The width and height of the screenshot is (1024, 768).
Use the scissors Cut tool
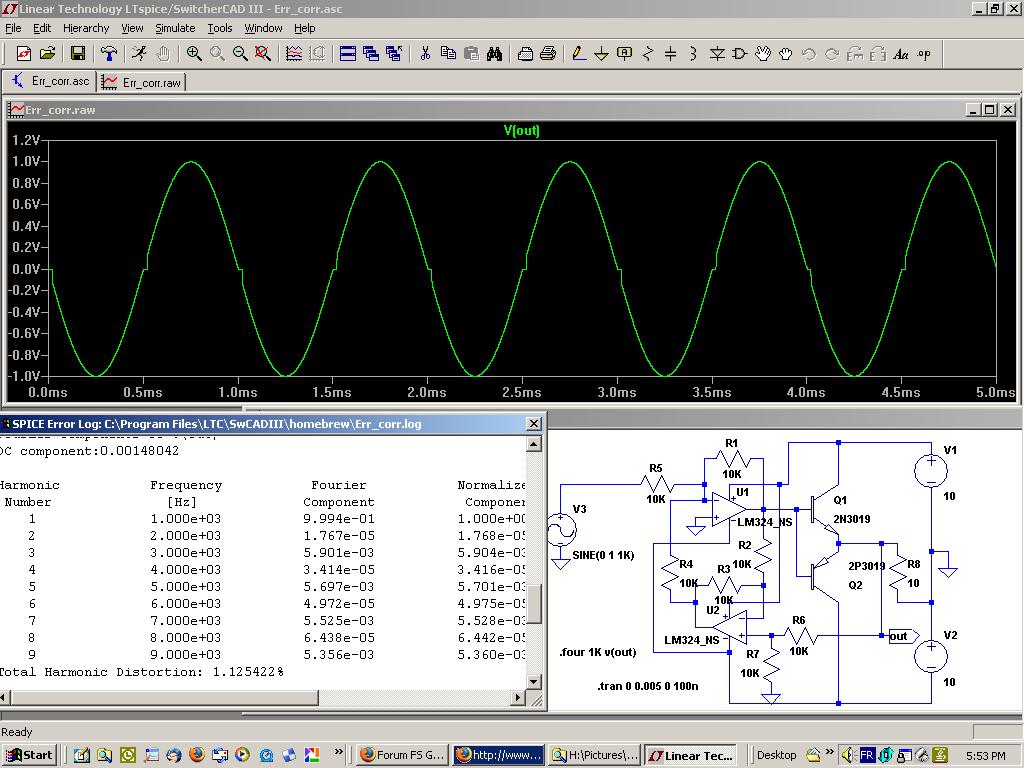pos(425,54)
